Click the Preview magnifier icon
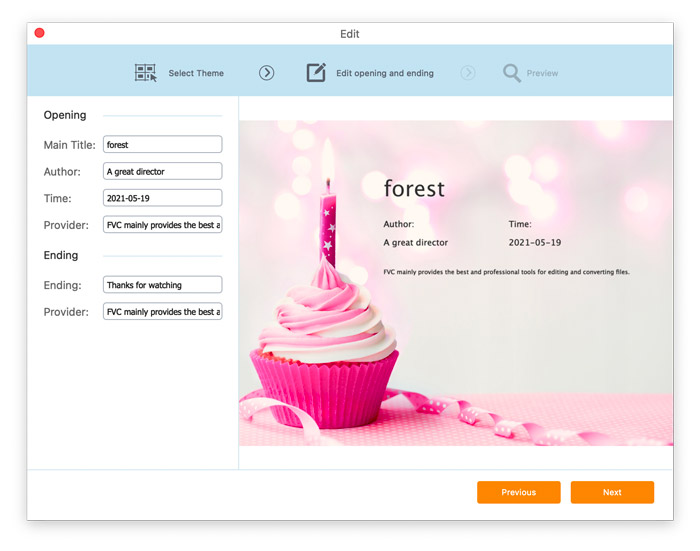This screenshot has width=700, height=551. click(511, 73)
